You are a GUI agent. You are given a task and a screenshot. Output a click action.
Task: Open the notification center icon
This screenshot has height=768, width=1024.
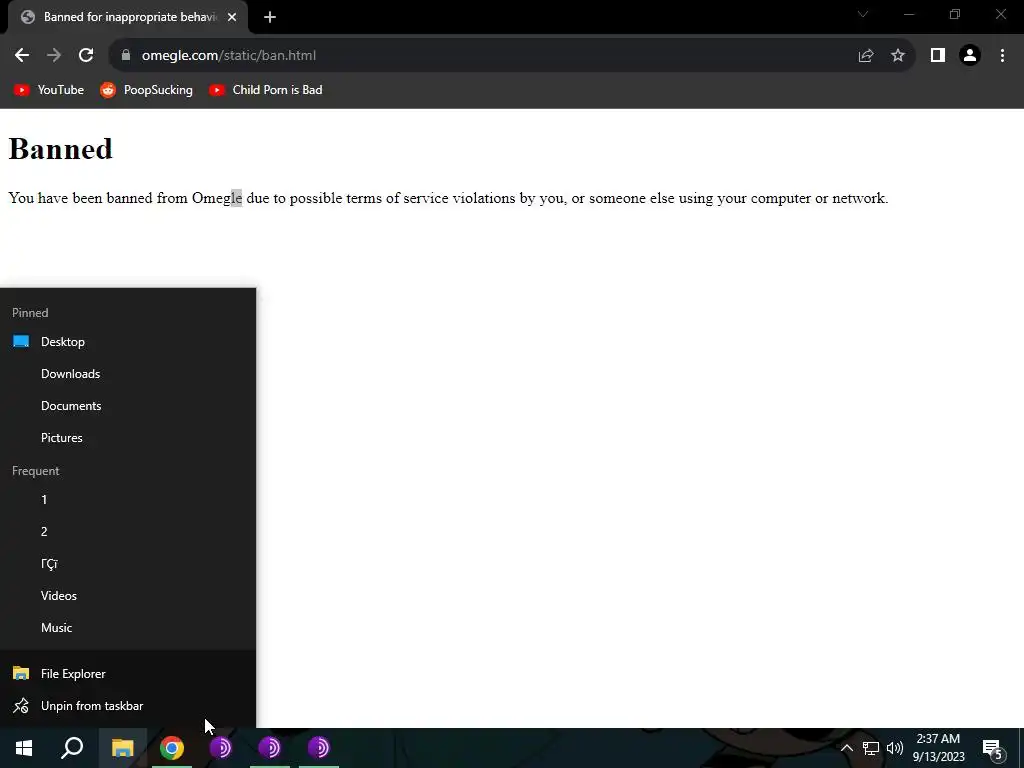(x=993, y=748)
